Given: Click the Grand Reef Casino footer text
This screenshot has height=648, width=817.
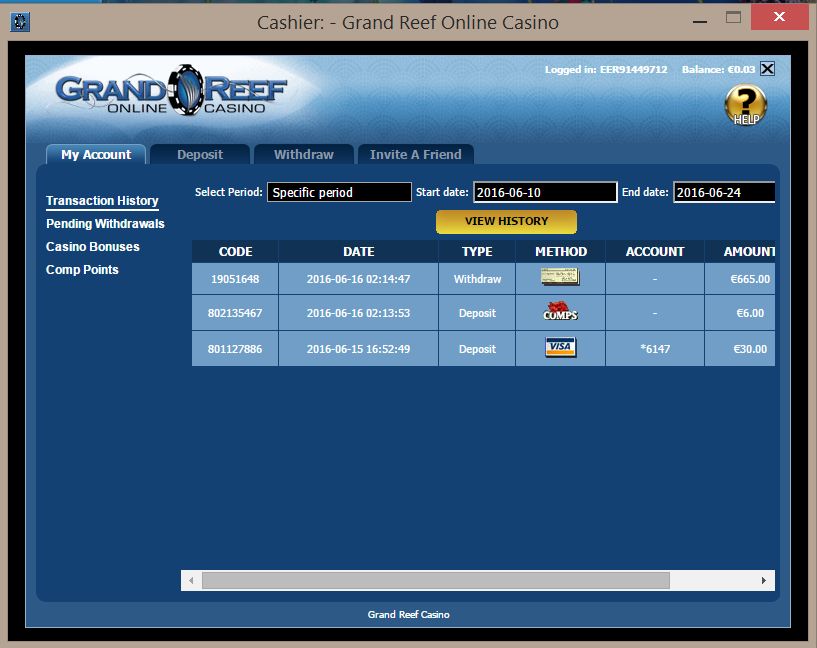Looking at the screenshot, I should (x=408, y=615).
